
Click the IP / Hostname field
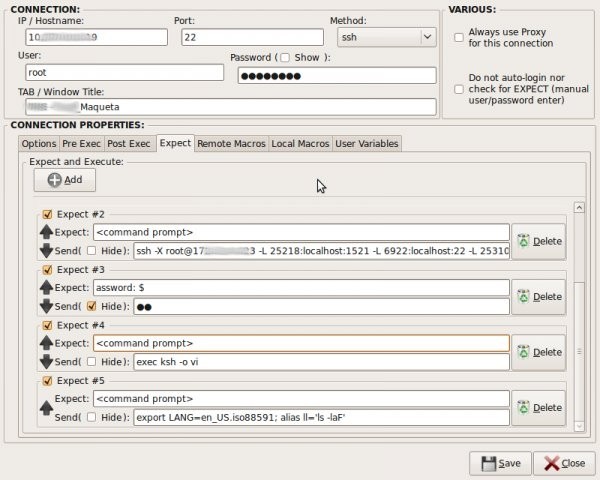coord(96,37)
